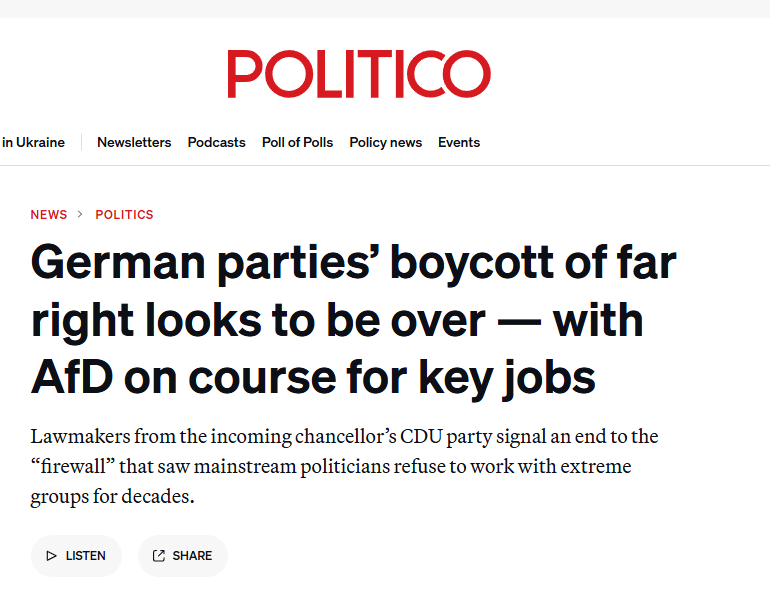Open the Events nav link

[x=459, y=143]
